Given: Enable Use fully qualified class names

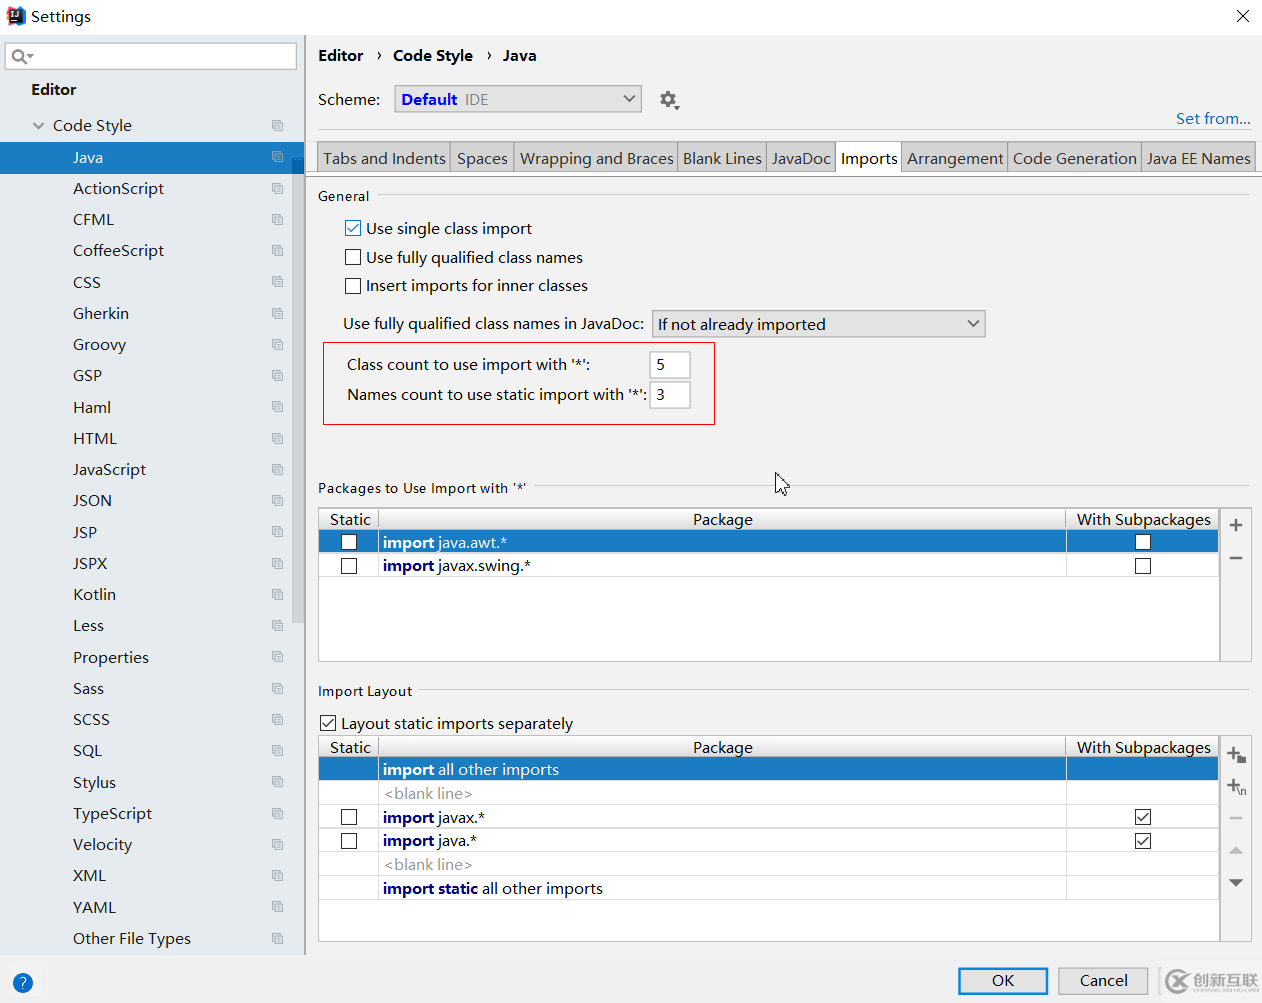Looking at the screenshot, I should pyautogui.click(x=353, y=257).
